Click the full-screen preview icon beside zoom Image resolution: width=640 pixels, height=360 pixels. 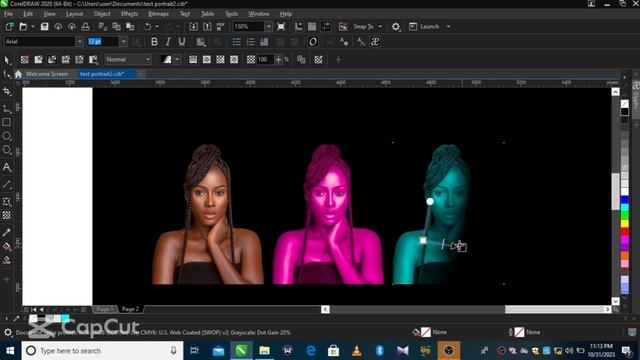point(281,27)
